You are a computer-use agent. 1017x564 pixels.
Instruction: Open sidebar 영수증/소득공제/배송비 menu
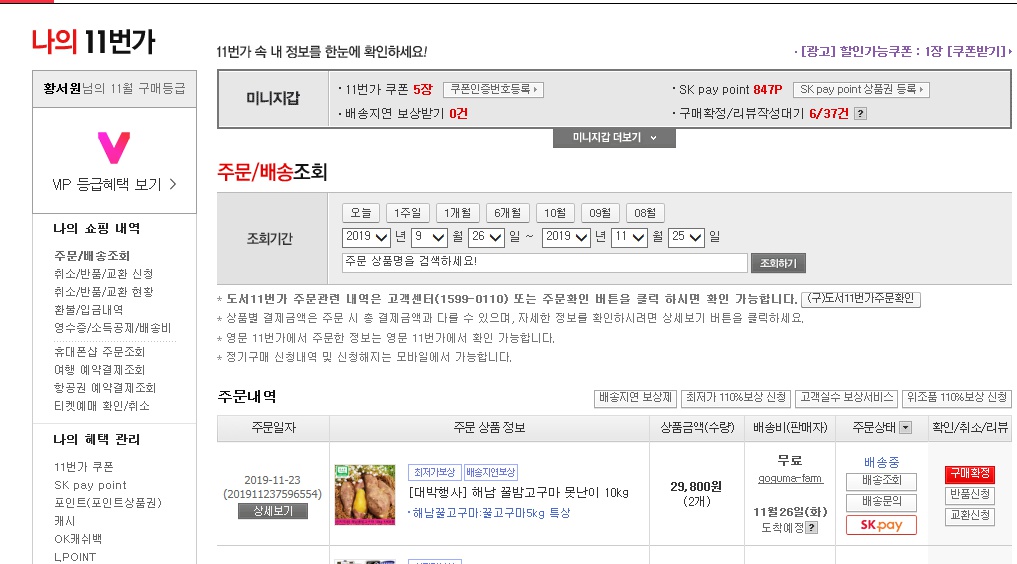(112, 329)
